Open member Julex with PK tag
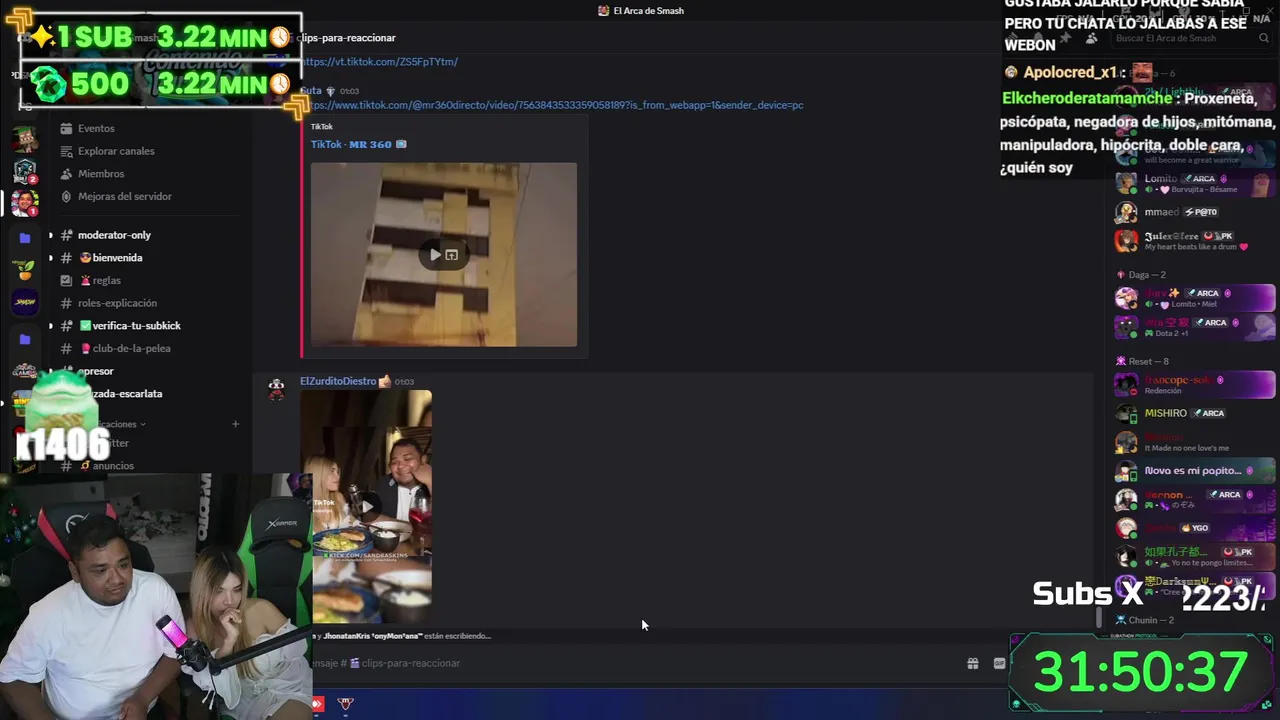Screen dimensions: 1280x720 [1195, 241]
